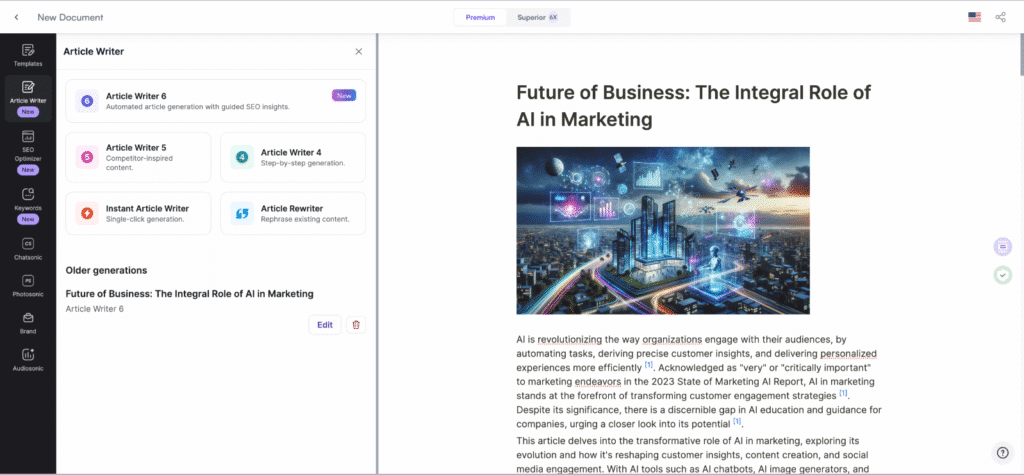Click the share icon in header
Viewport: 1024px width, 475px height.
click(x=1000, y=17)
